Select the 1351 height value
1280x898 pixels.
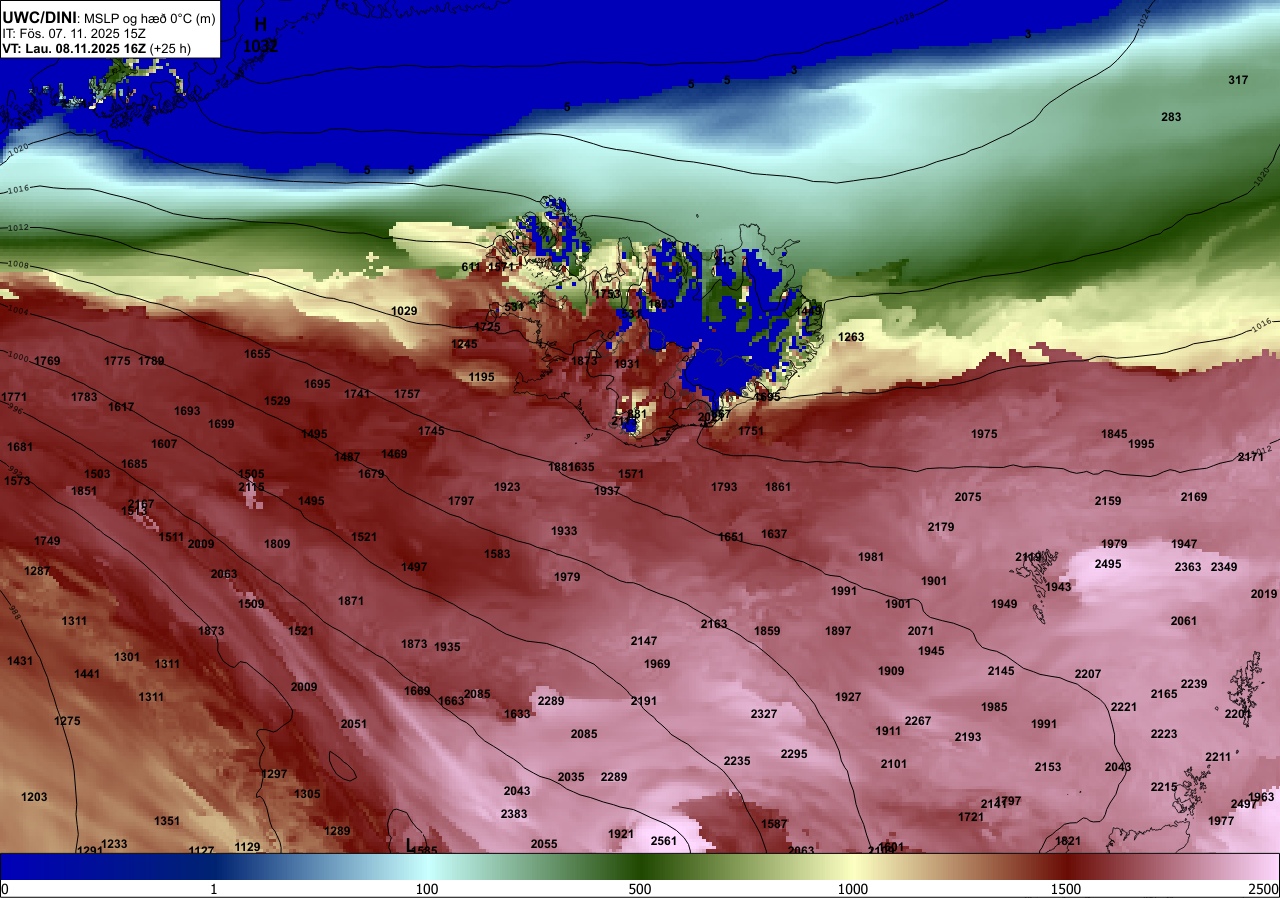[167, 821]
